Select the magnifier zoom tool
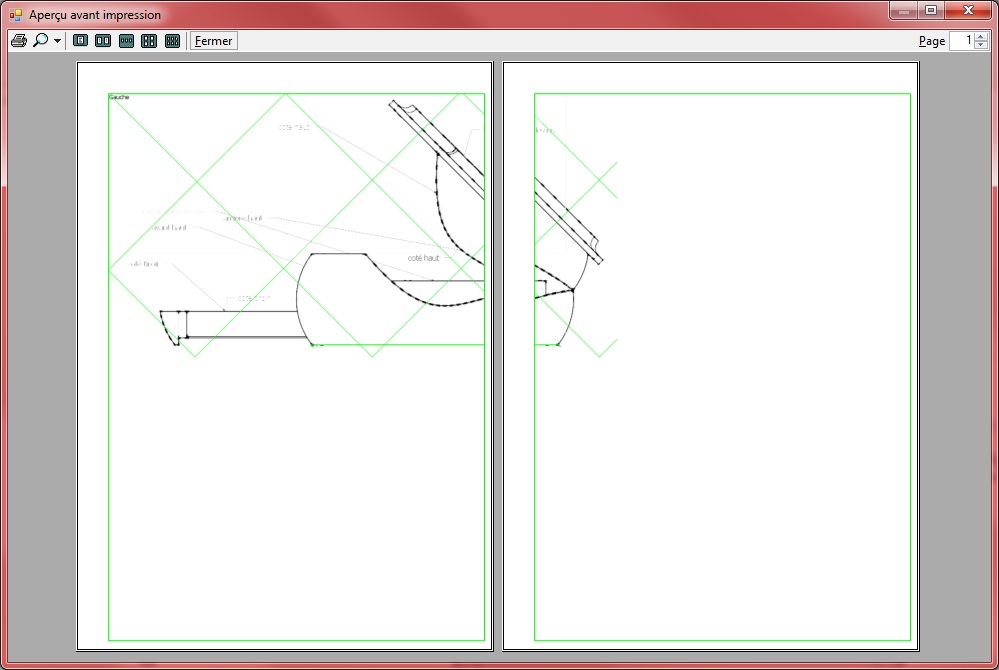Screen dimensions: 999x670 [x=41, y=41]
